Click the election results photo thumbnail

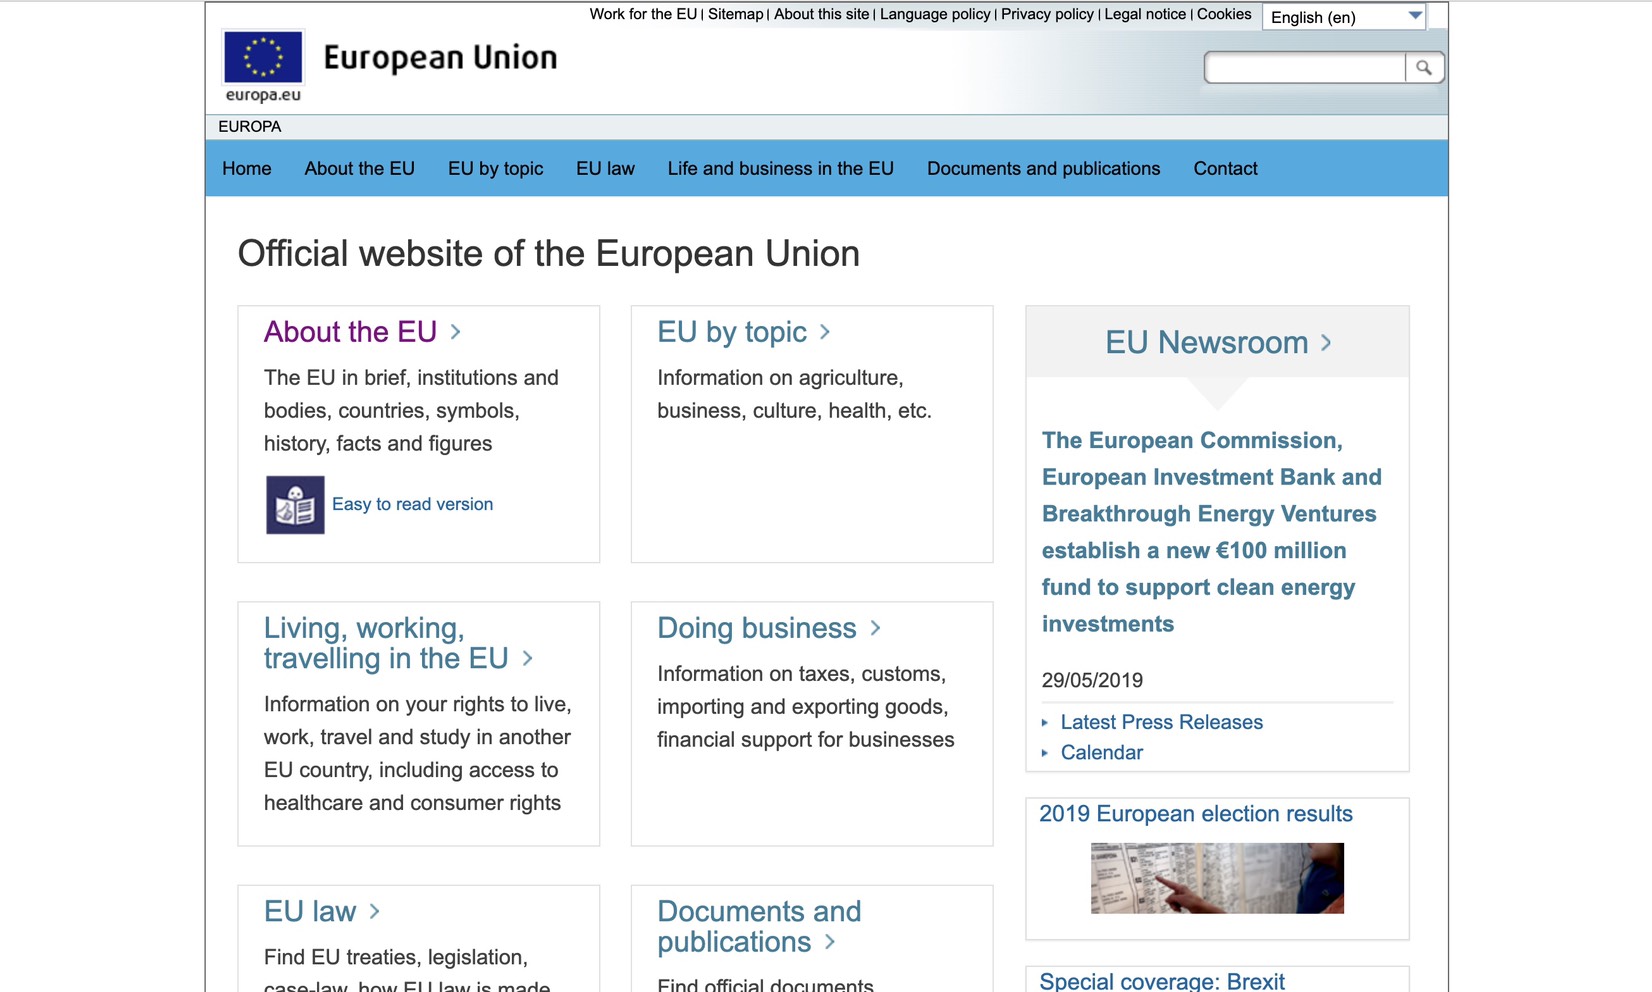point(1217,878)
